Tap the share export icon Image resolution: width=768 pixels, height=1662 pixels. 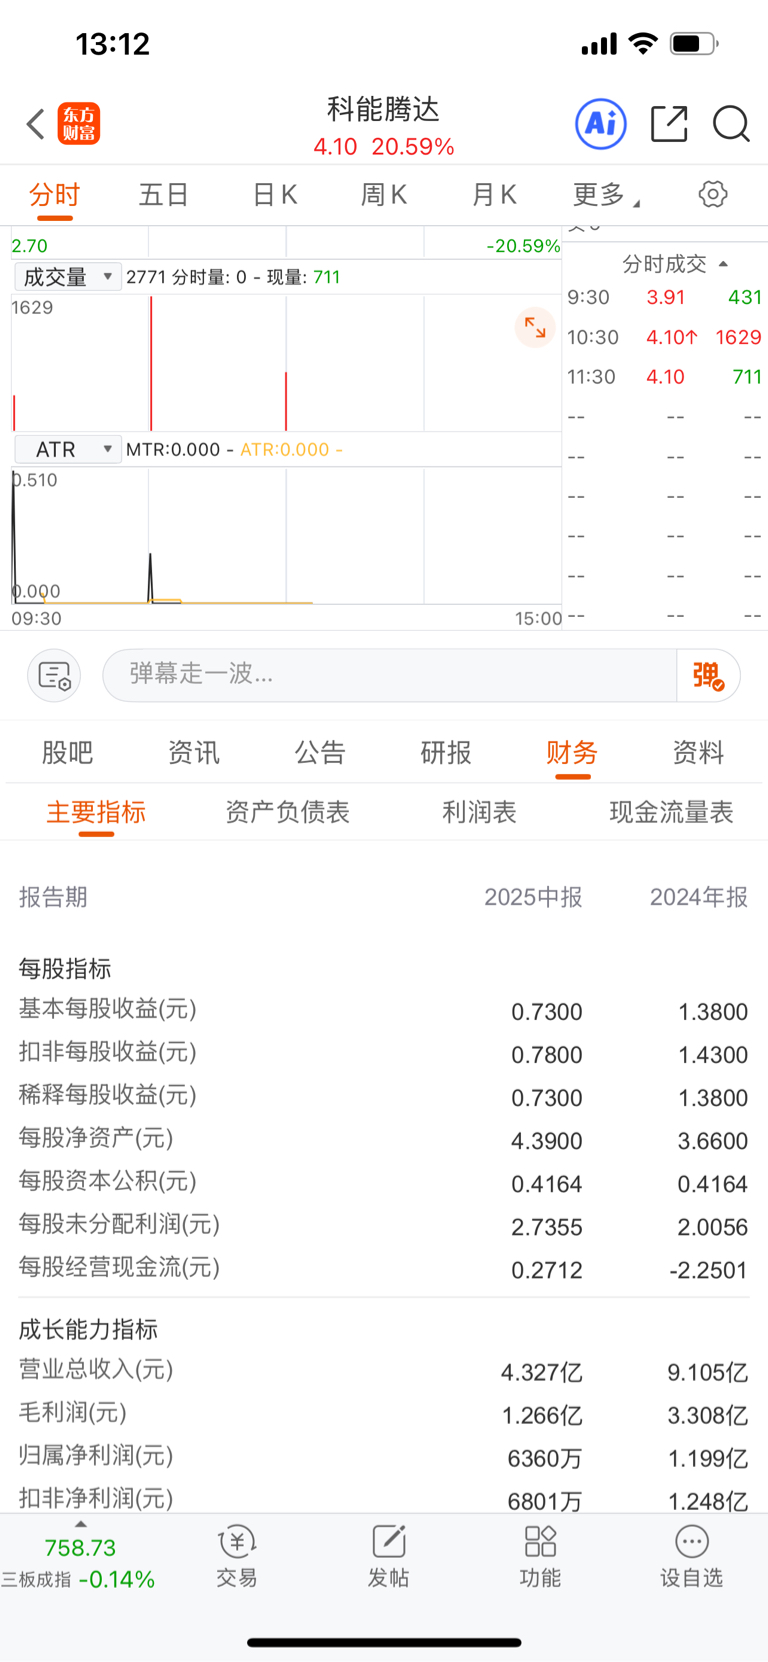(x=669, y=124)
